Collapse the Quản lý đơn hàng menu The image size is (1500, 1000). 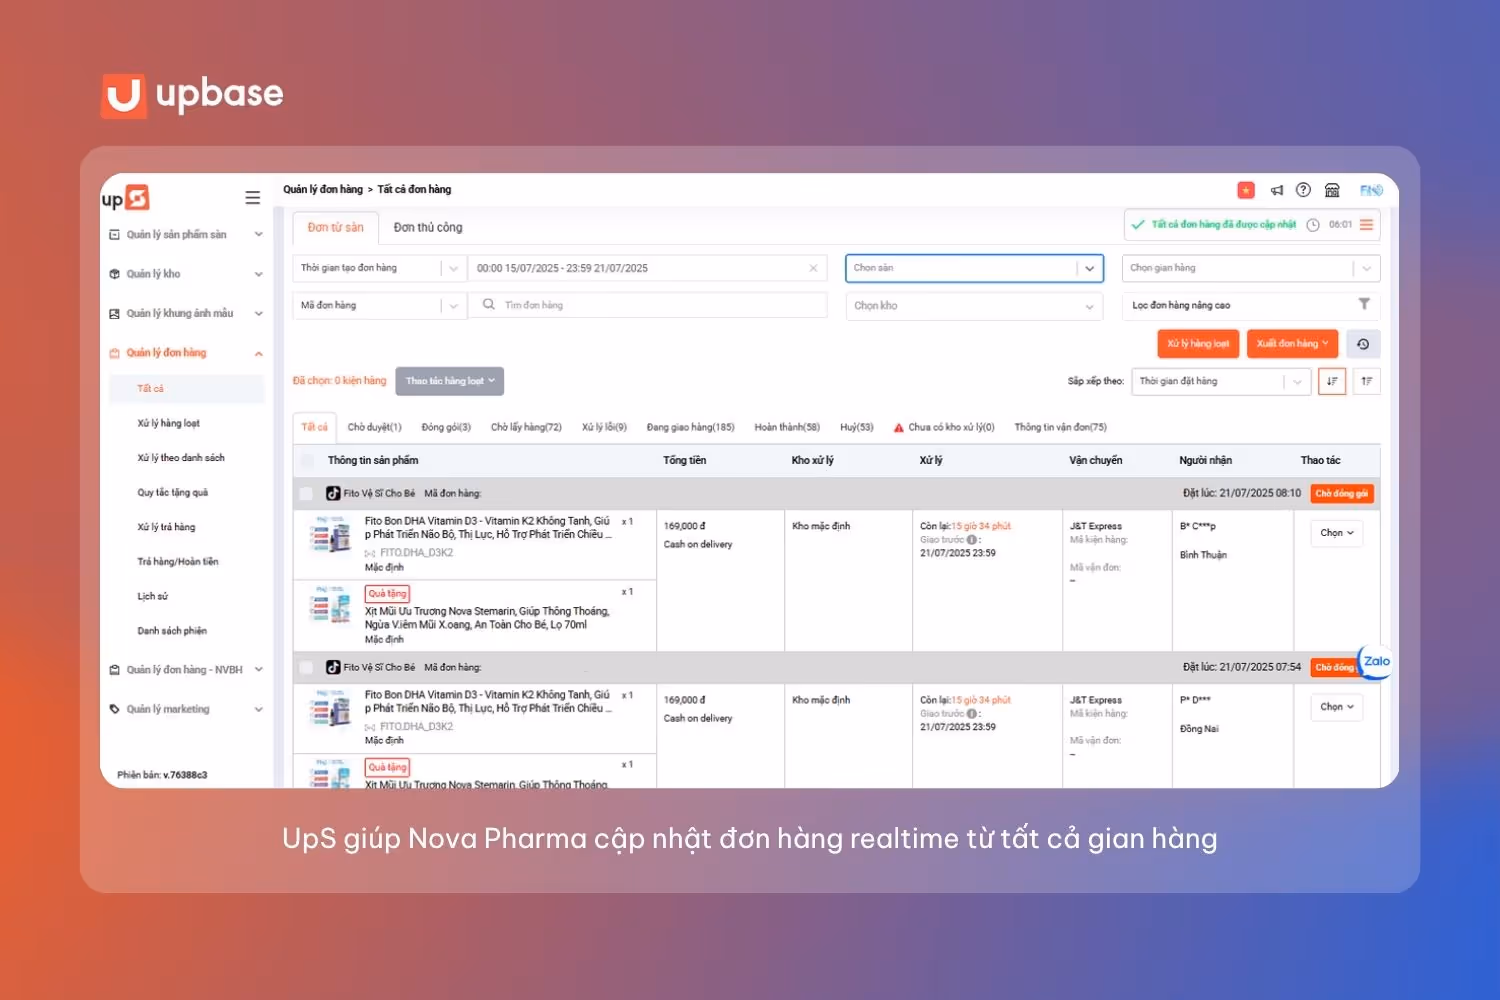[258, 353]
